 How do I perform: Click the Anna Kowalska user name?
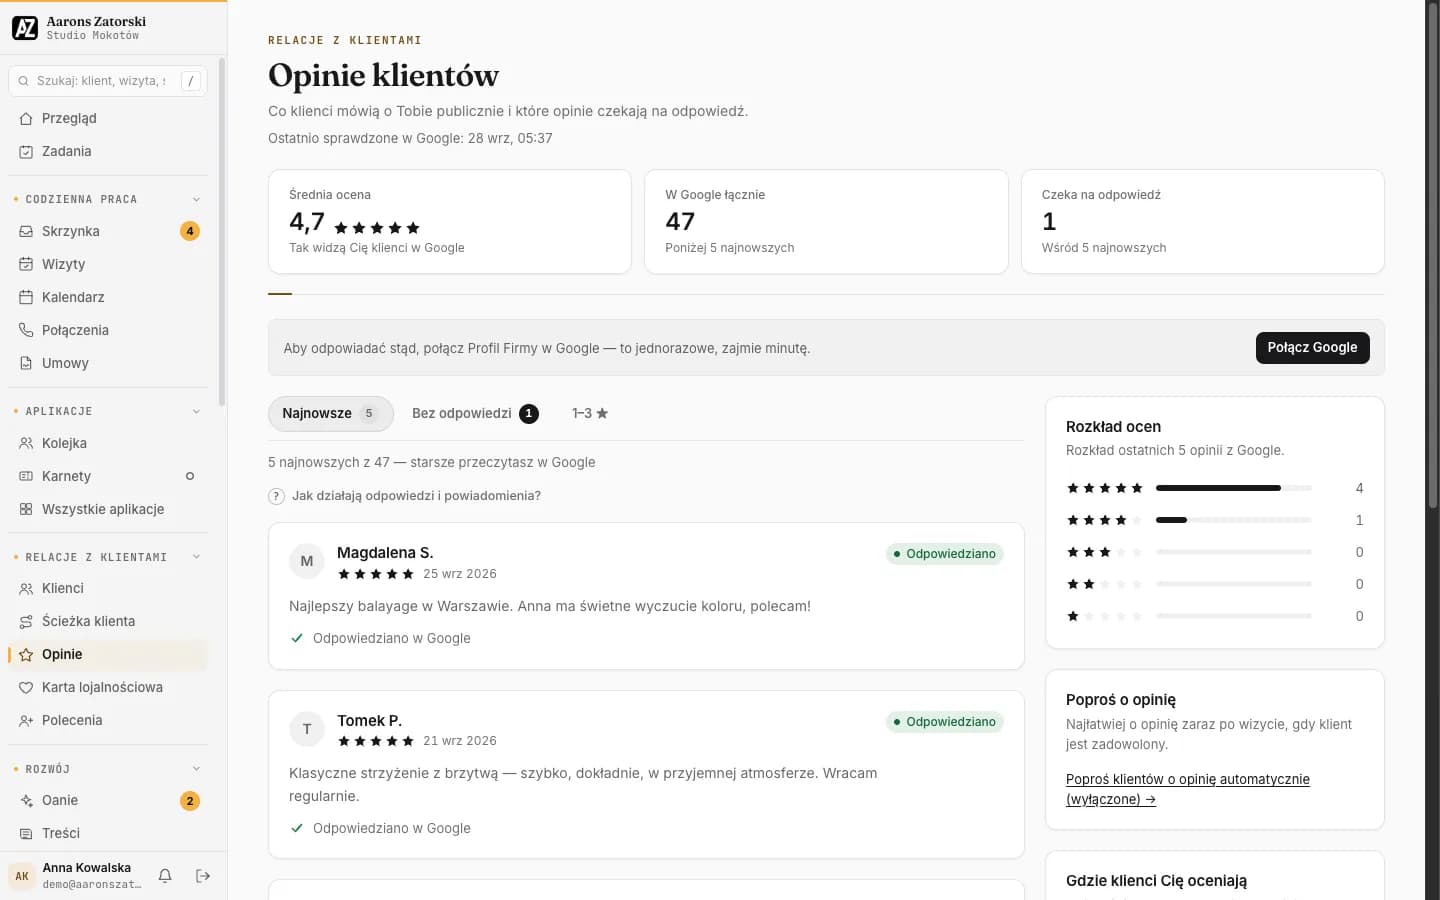(x=87, y=868)
